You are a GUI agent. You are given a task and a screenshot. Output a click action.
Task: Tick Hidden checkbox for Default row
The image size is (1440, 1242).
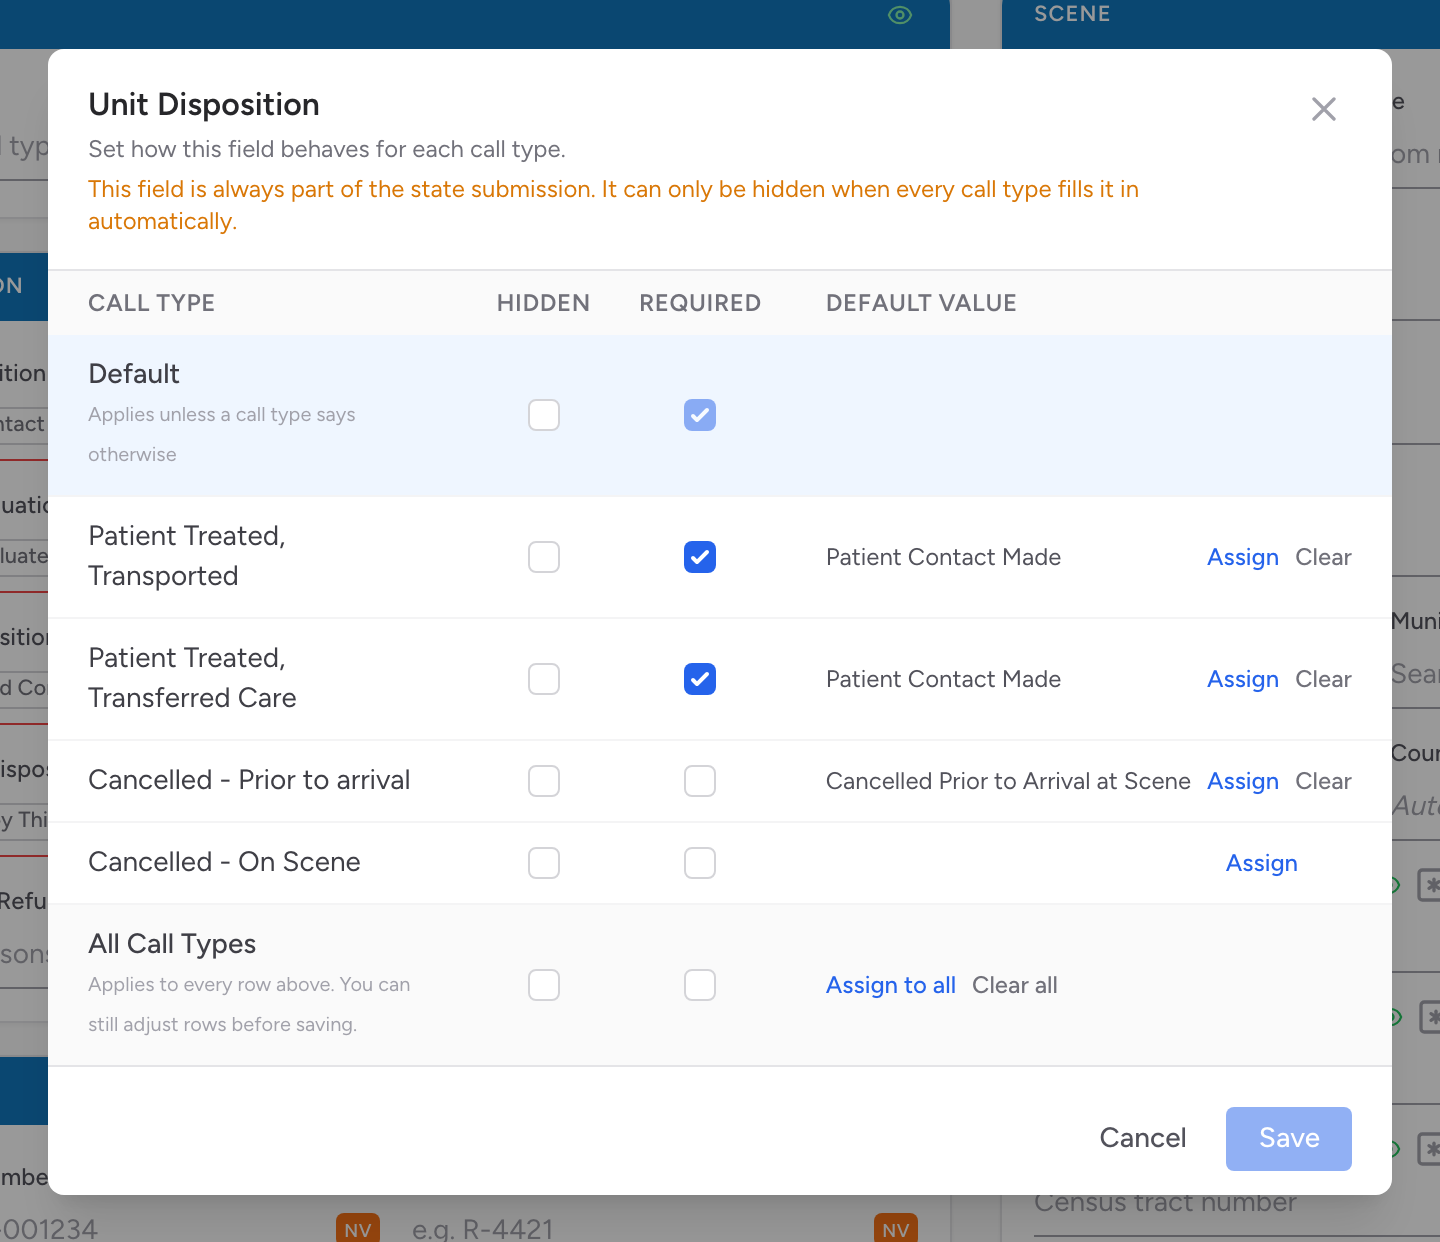(544, 415)
